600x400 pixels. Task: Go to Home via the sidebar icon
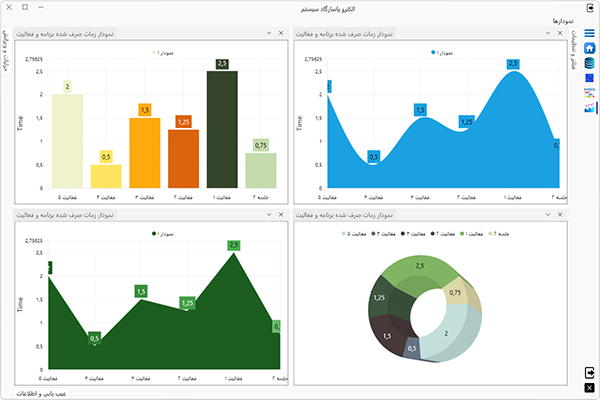tap(590, 48)
